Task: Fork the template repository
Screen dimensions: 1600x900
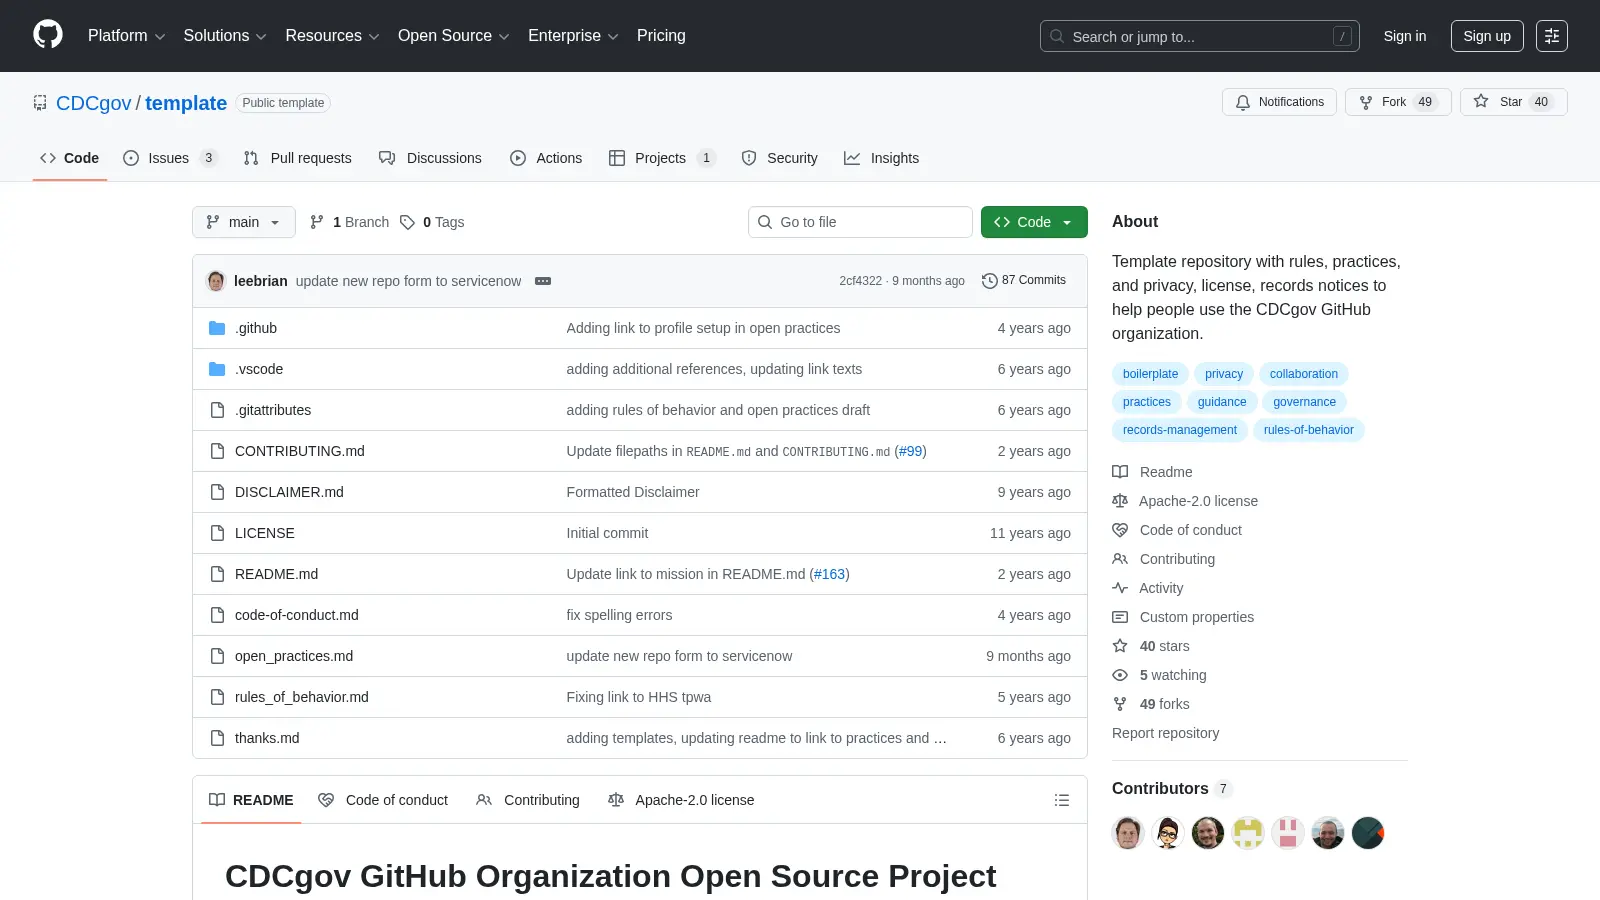Action: click(1398, 102)
